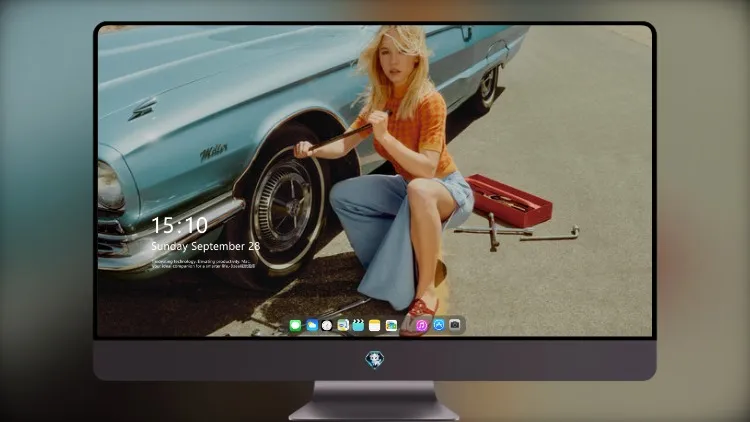Click the small tagline text under the date
The height and width of the screenshot is (422, 750).
coord(203,264)
